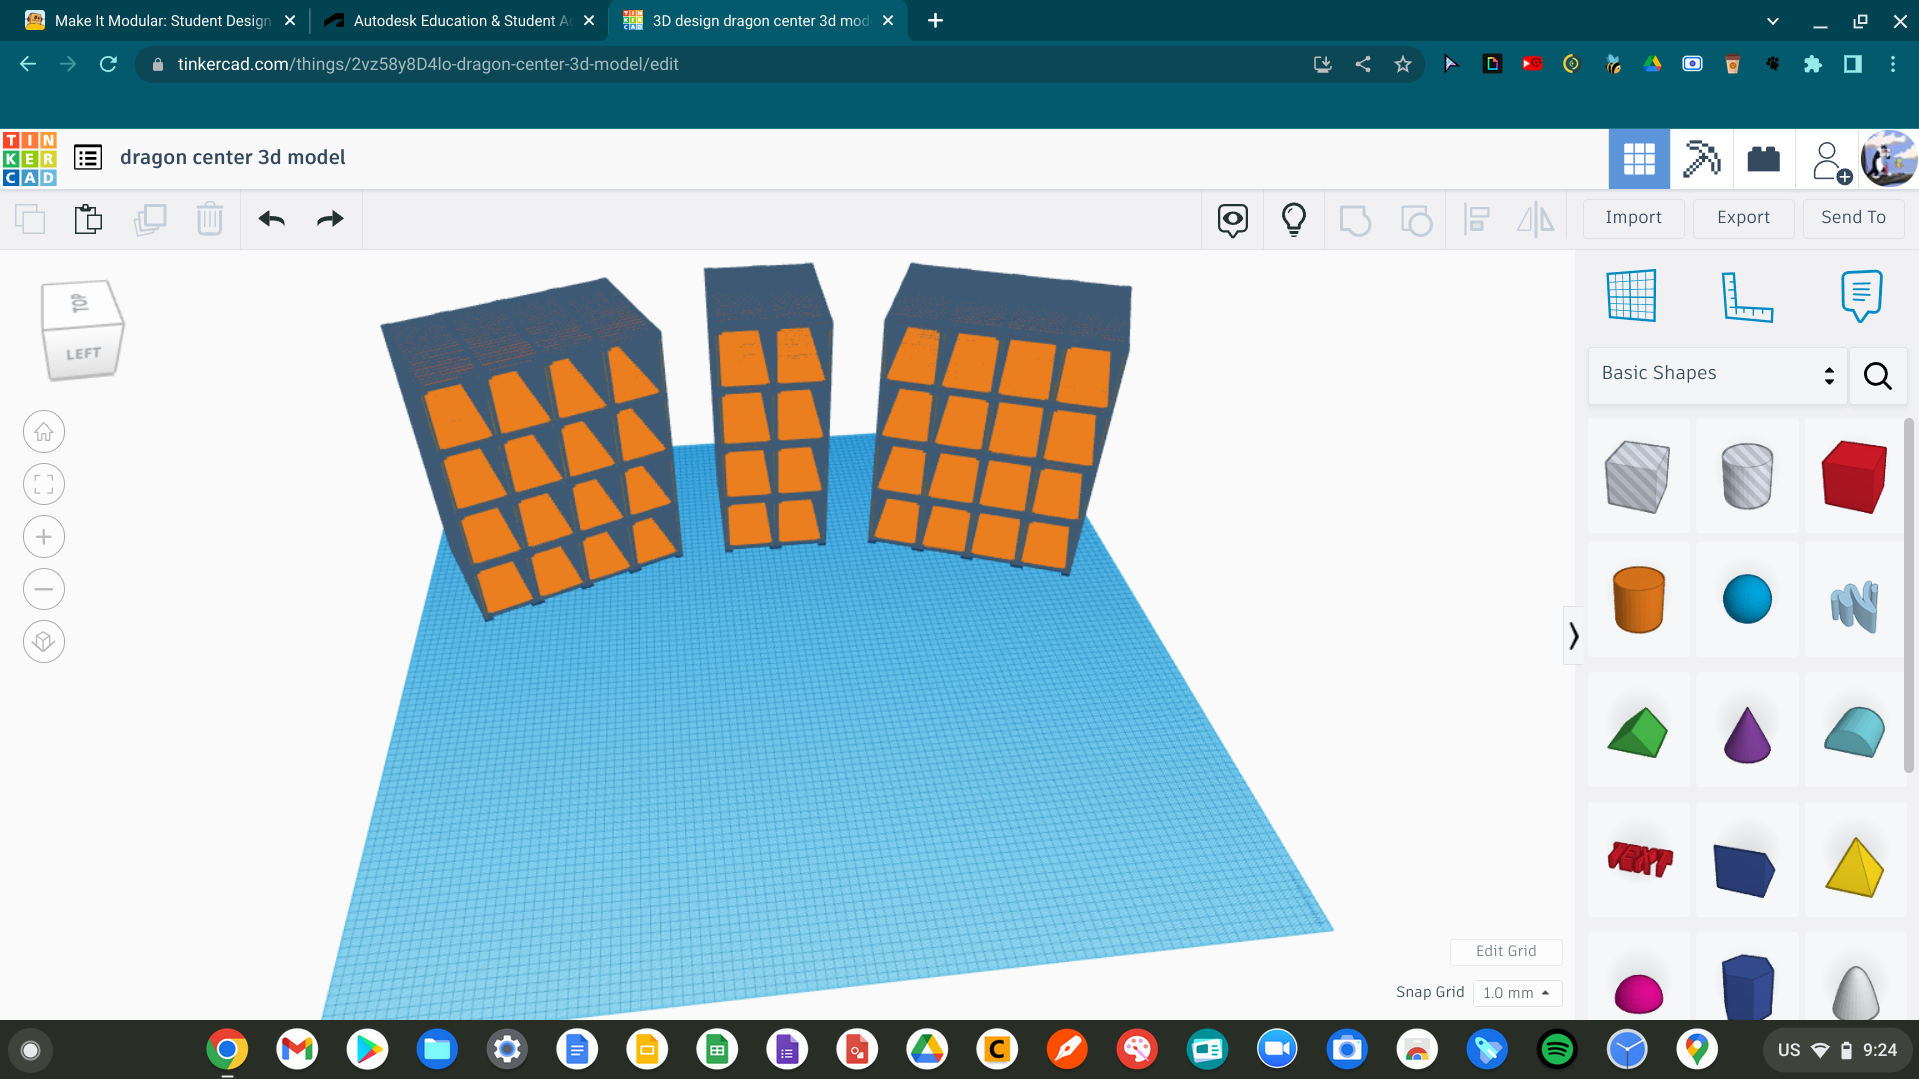
Task: Open the browser tab search dropdown
Action: click(1773, 20)
